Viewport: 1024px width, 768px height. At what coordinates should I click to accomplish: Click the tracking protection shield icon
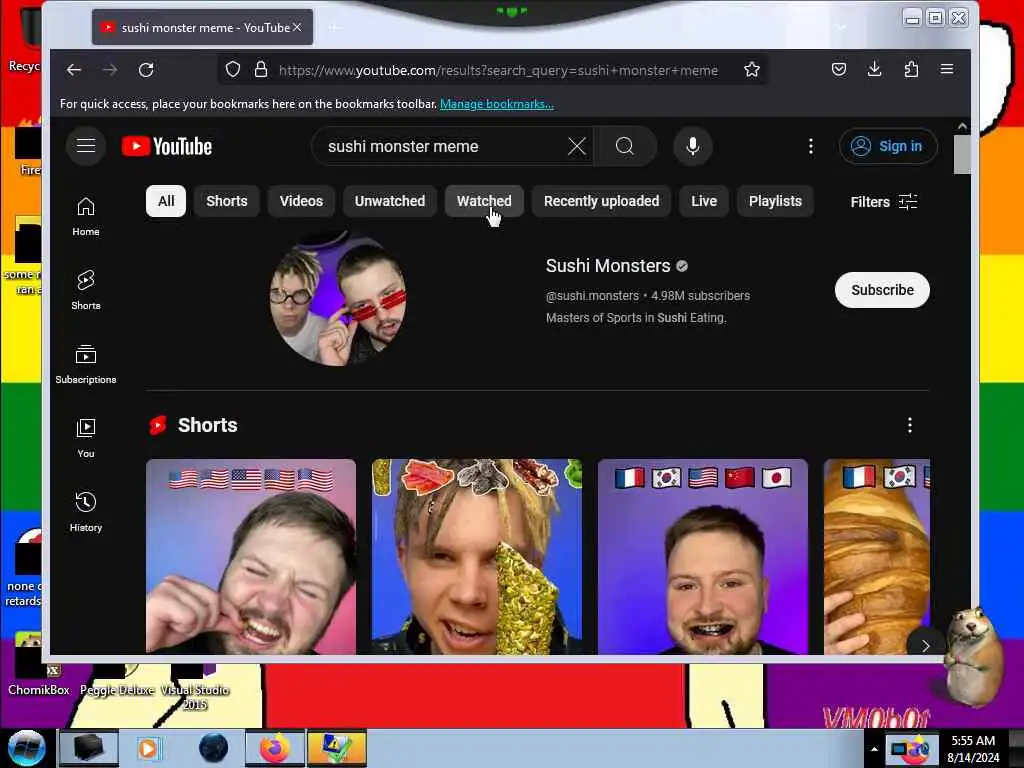(x=232, y=69)
